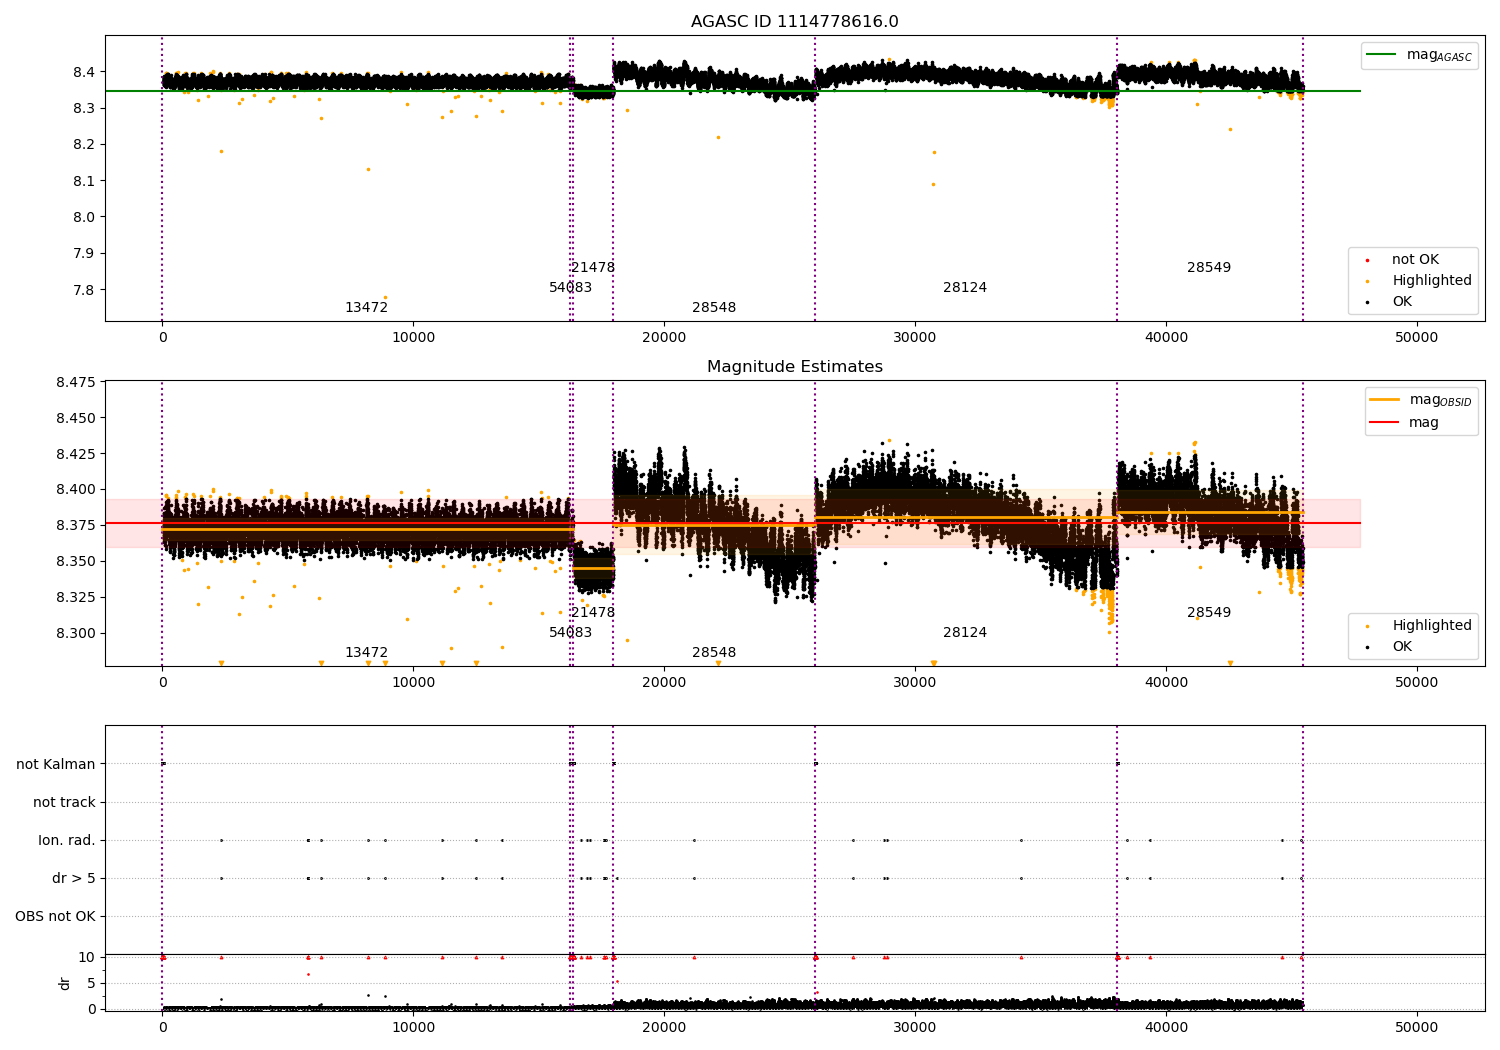Click obsid label 28548 in top plot
This screenshot has height=1050, width=1500.
(x=714, y=308)
